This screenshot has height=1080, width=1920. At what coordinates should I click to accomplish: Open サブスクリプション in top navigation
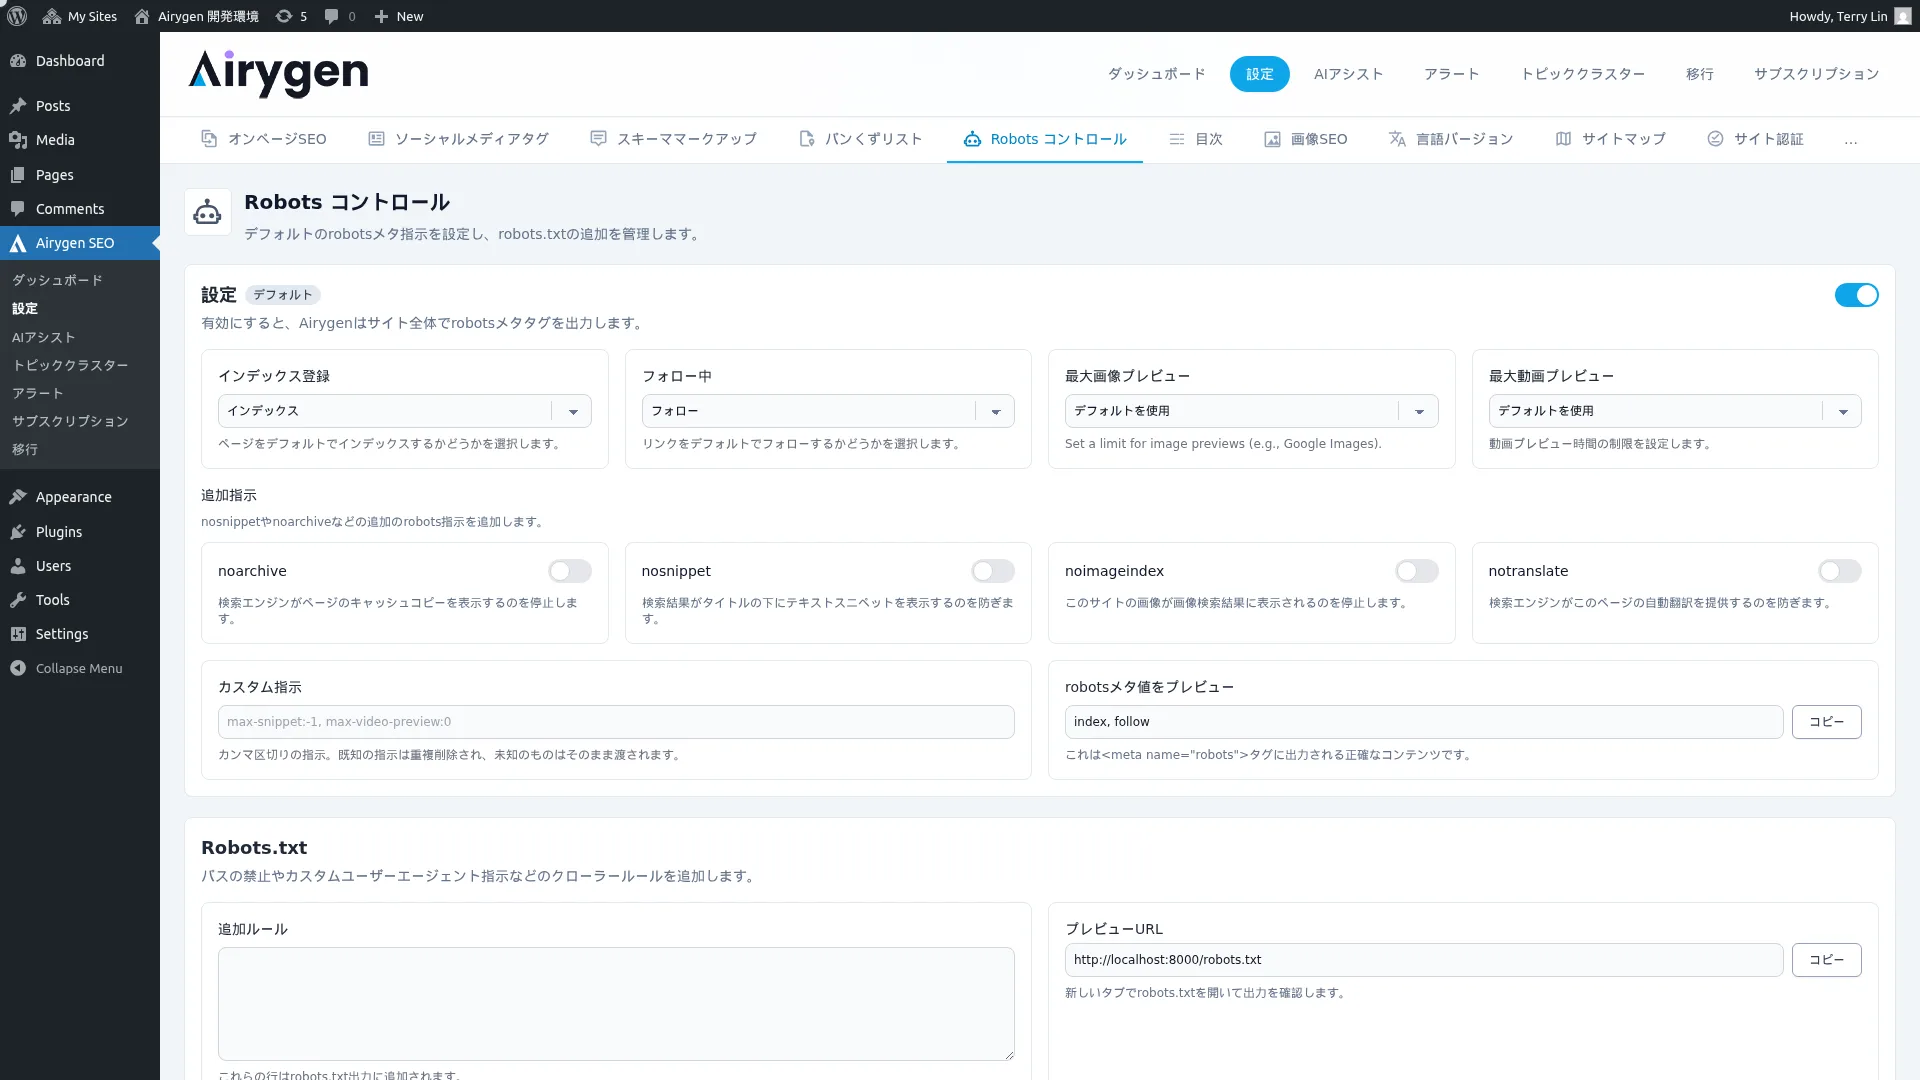point(1816,74)
